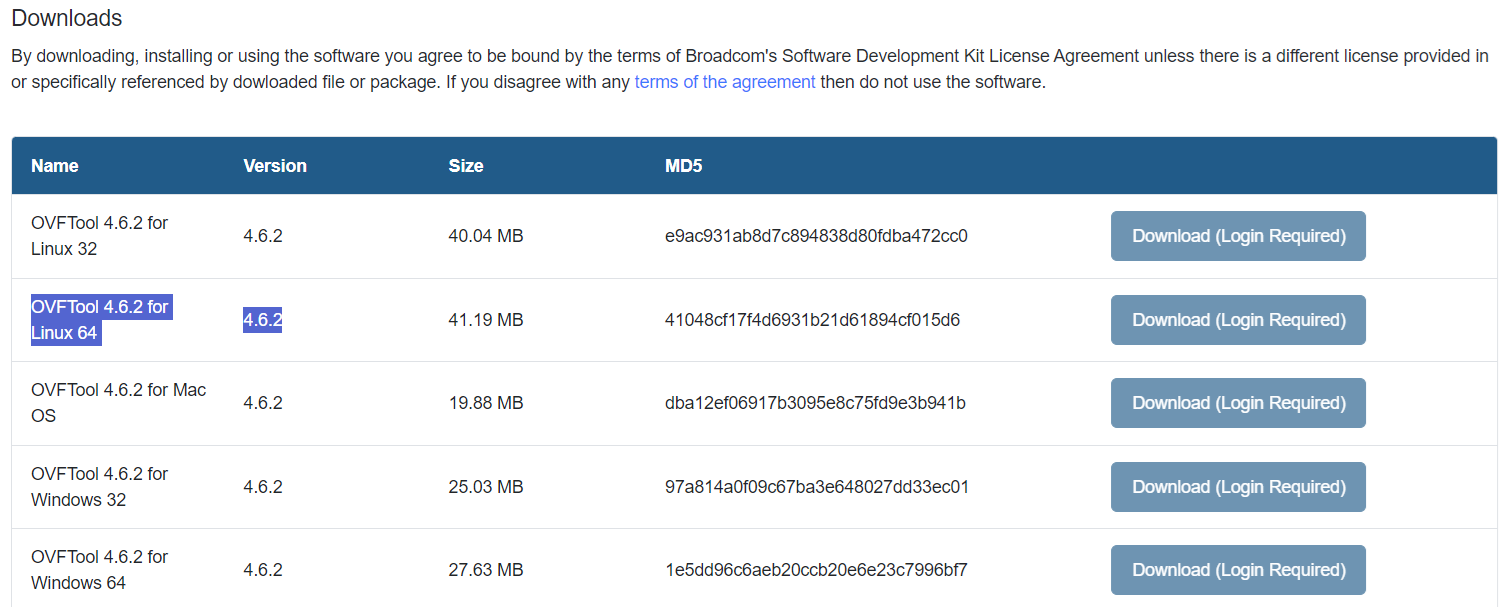Click MD5 hash 1e5dd96c6aeb20ccb20e6e23c7996bf7

pyautogui.click(x=816, y=570)
